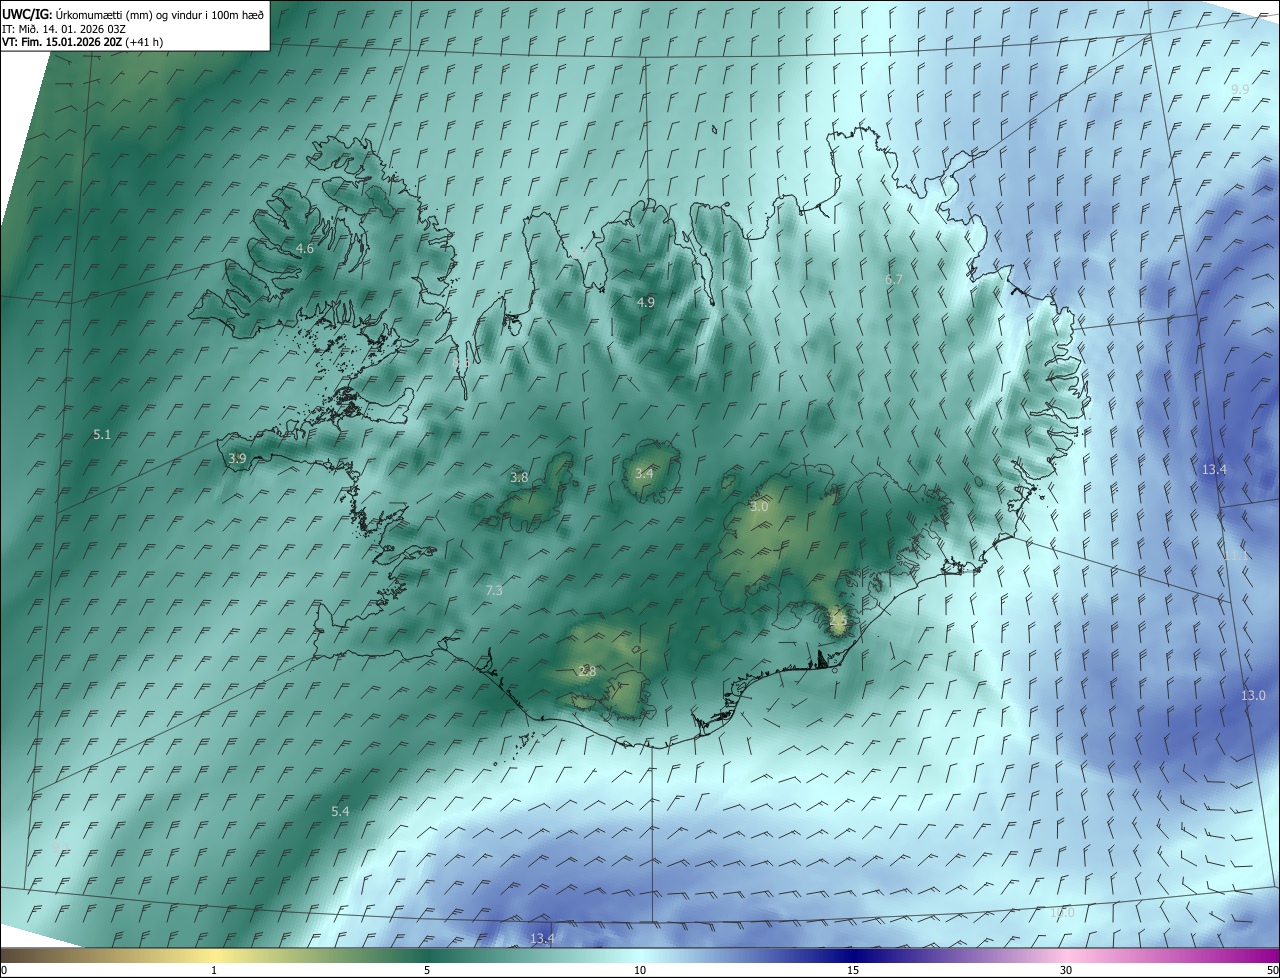Viewport: 1280px width, 978px height.
Task: Click the 13.0 value label on the map
Action: [1253, 696]
